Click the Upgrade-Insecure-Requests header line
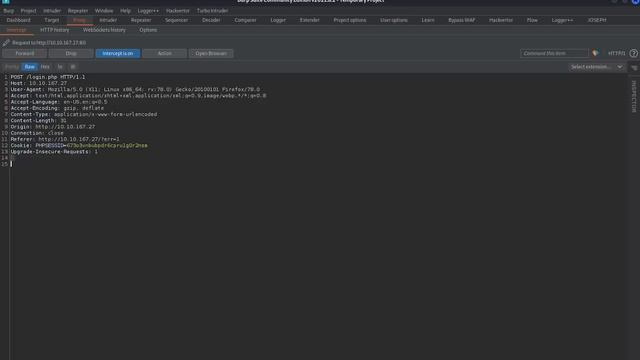 [54, 151]
